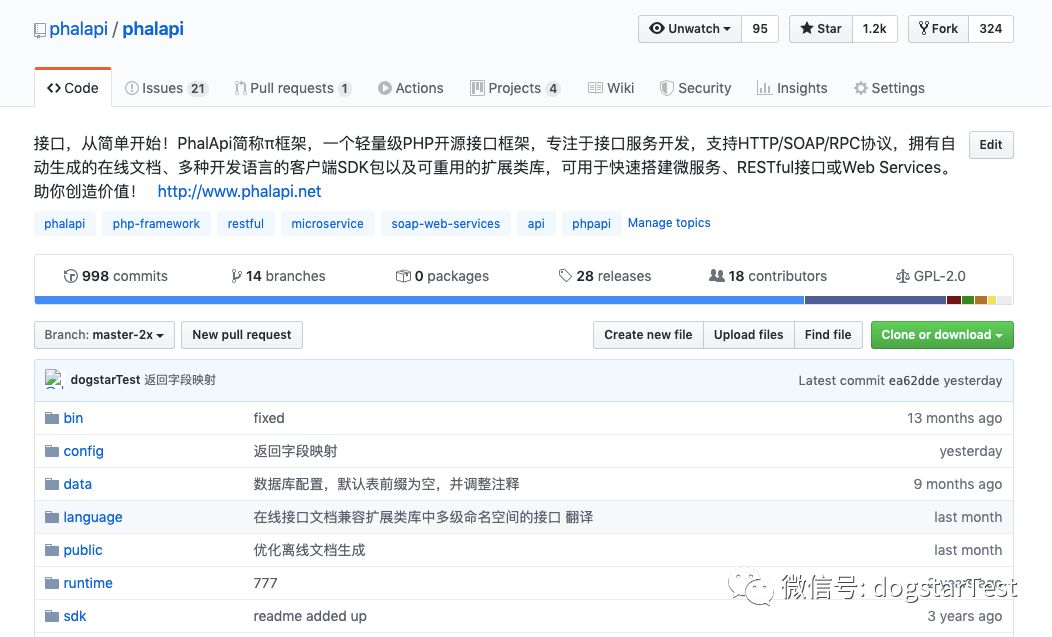Fork the phalapi repository

(x=937, y=29)
